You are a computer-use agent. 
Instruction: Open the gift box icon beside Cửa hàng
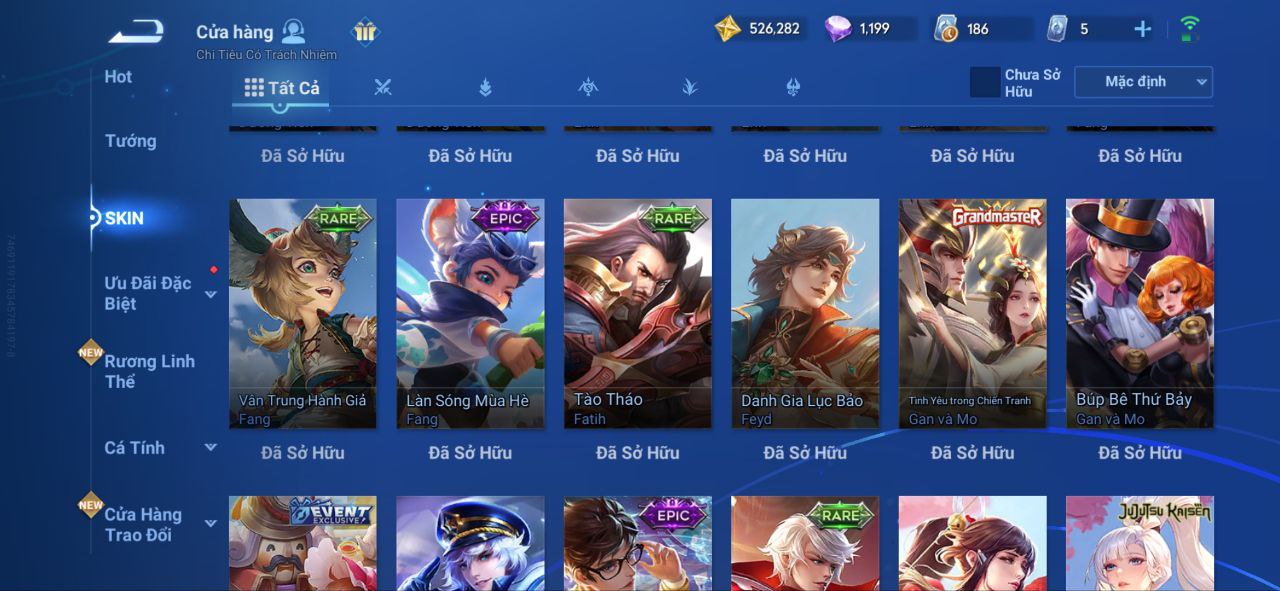click(365, 32)
